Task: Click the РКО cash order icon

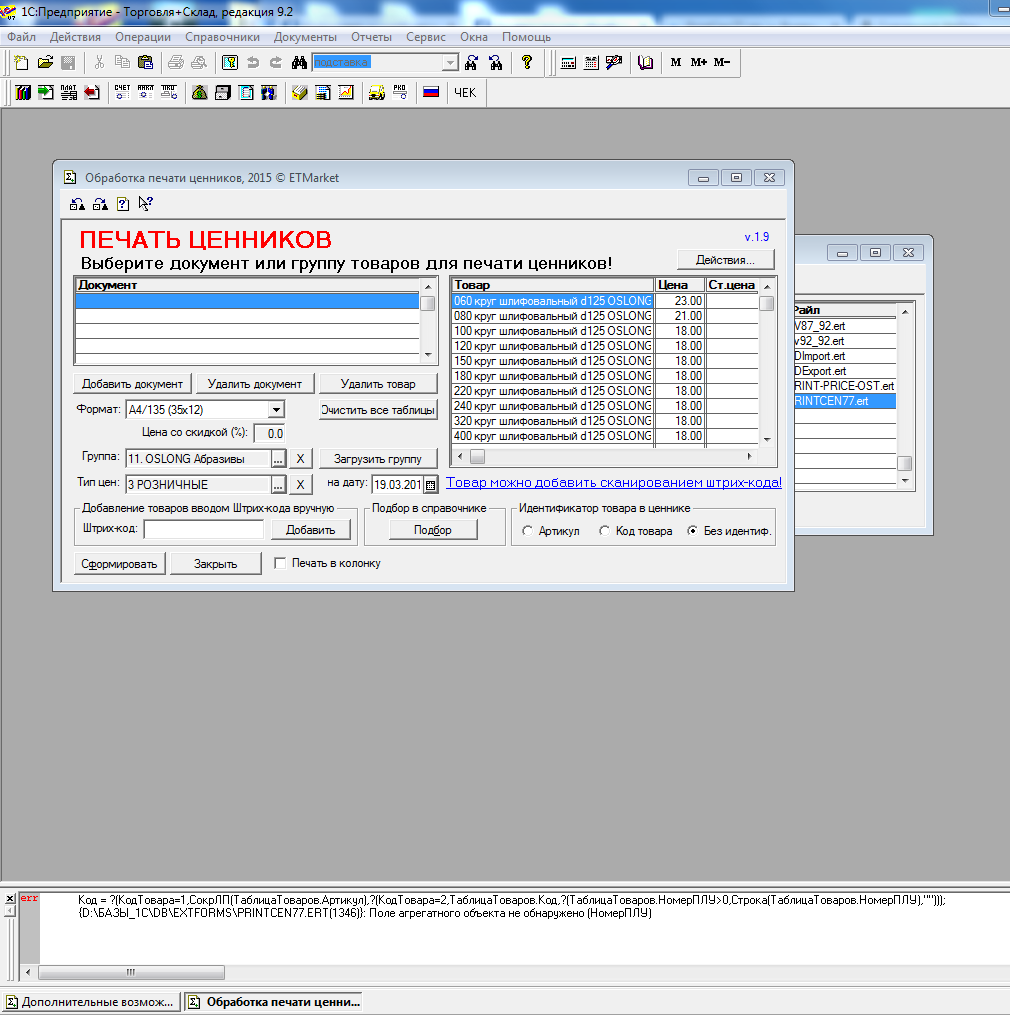Action: click(x=400, y=93)
